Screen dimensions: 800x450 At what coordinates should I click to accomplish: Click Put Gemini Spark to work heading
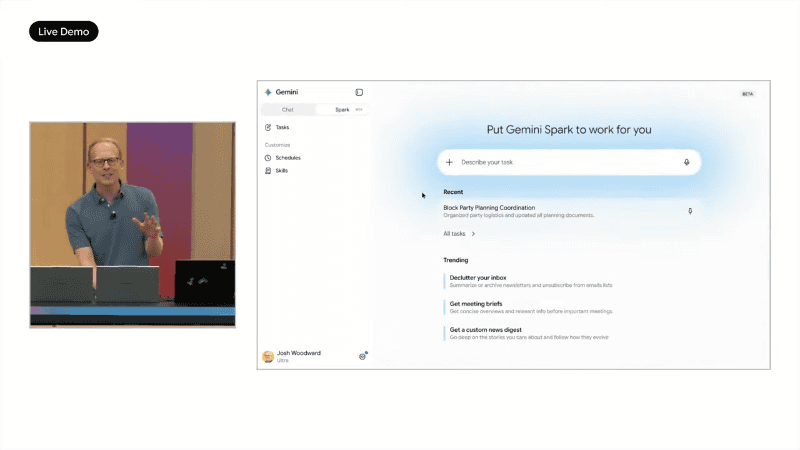(569, 130)
